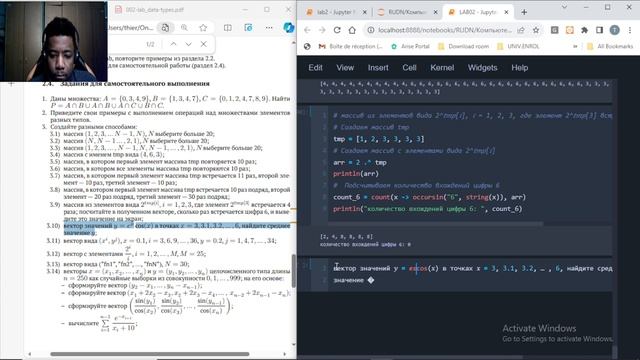Open Chrome extensions puzzle menu
Image resolution: width=640 pixels, height=360 pixels.
584,30
